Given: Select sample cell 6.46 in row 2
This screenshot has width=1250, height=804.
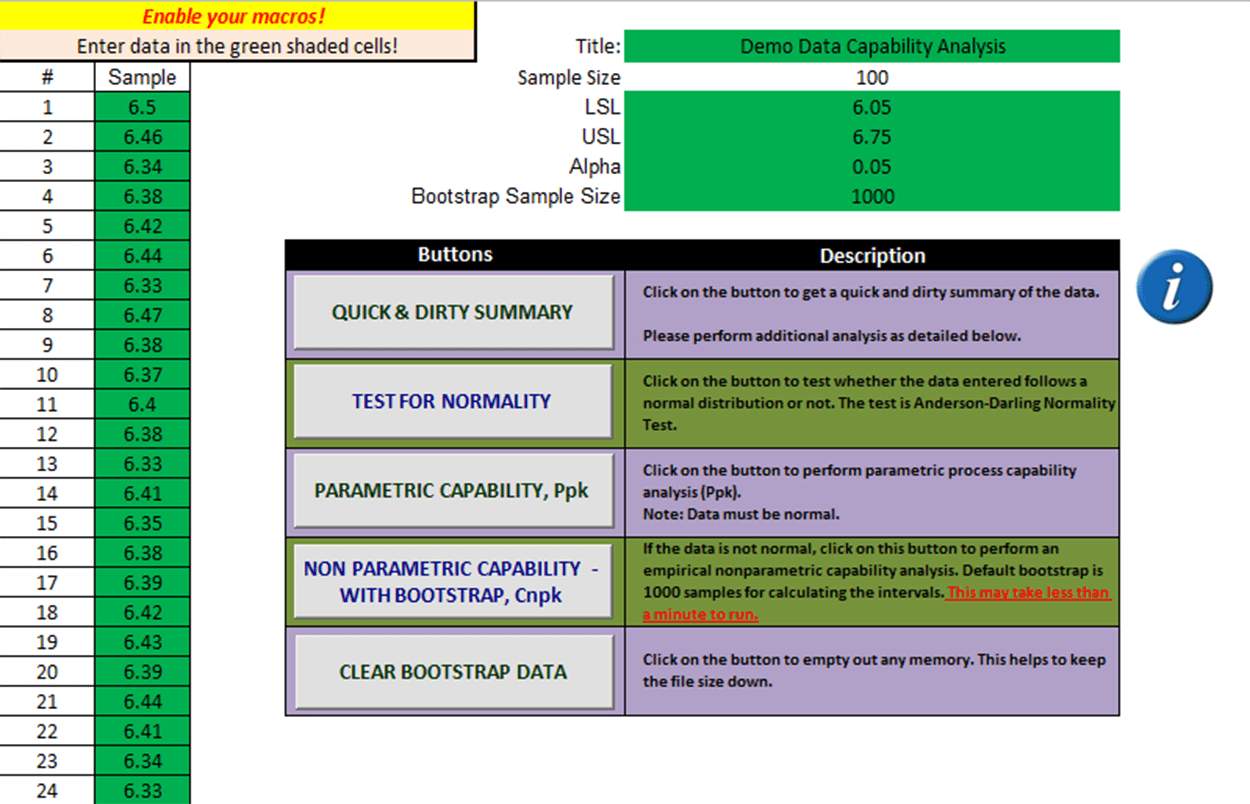Looking at the screenshot, I should (x=142, y=137).
